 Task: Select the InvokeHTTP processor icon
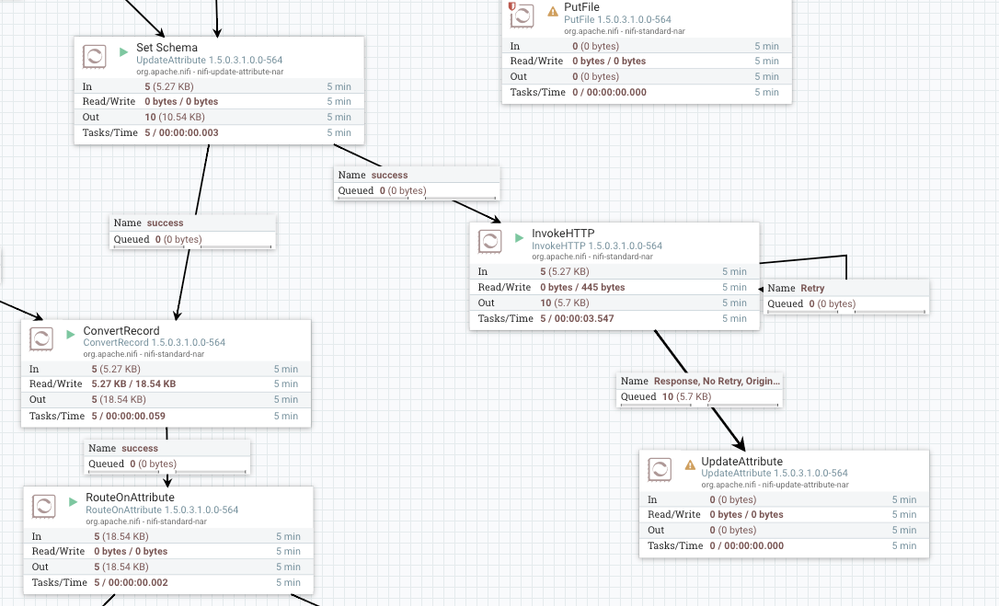tap(490, 241)
